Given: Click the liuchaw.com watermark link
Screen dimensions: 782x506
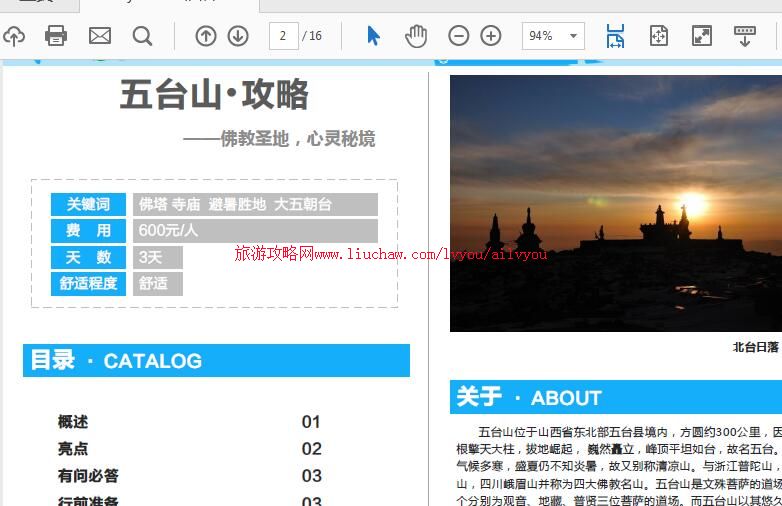Looking at the screenshot, I should coord(391,255).
